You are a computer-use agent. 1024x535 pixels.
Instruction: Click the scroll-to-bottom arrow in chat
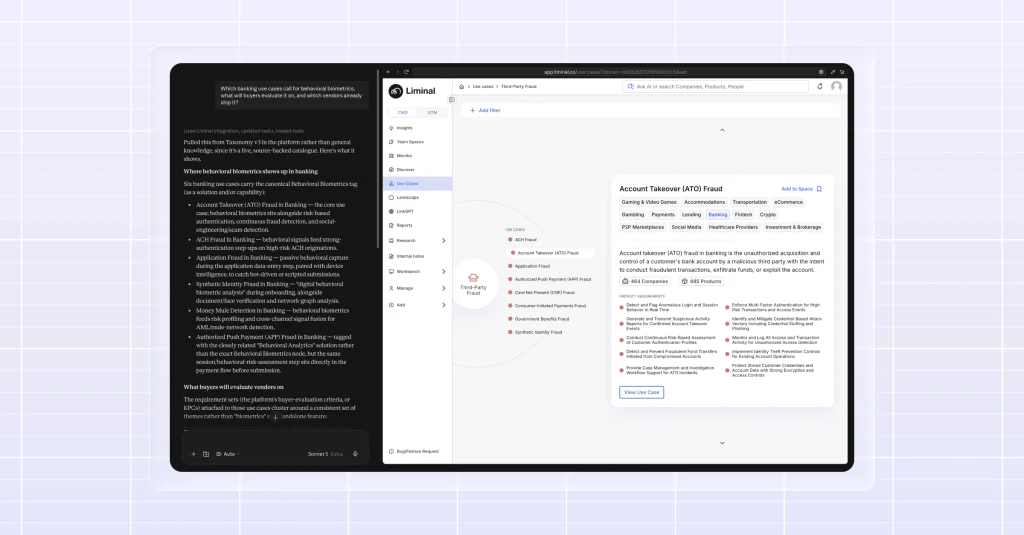[x=275, y=416]
